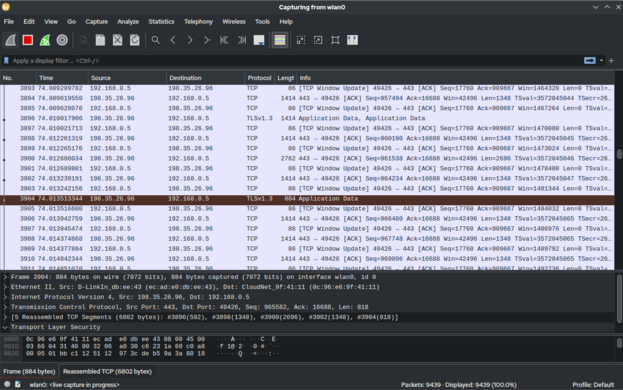Open capture options gear icon
The width and height of the screenshot is (623, 390).
(x=62, y=40)
